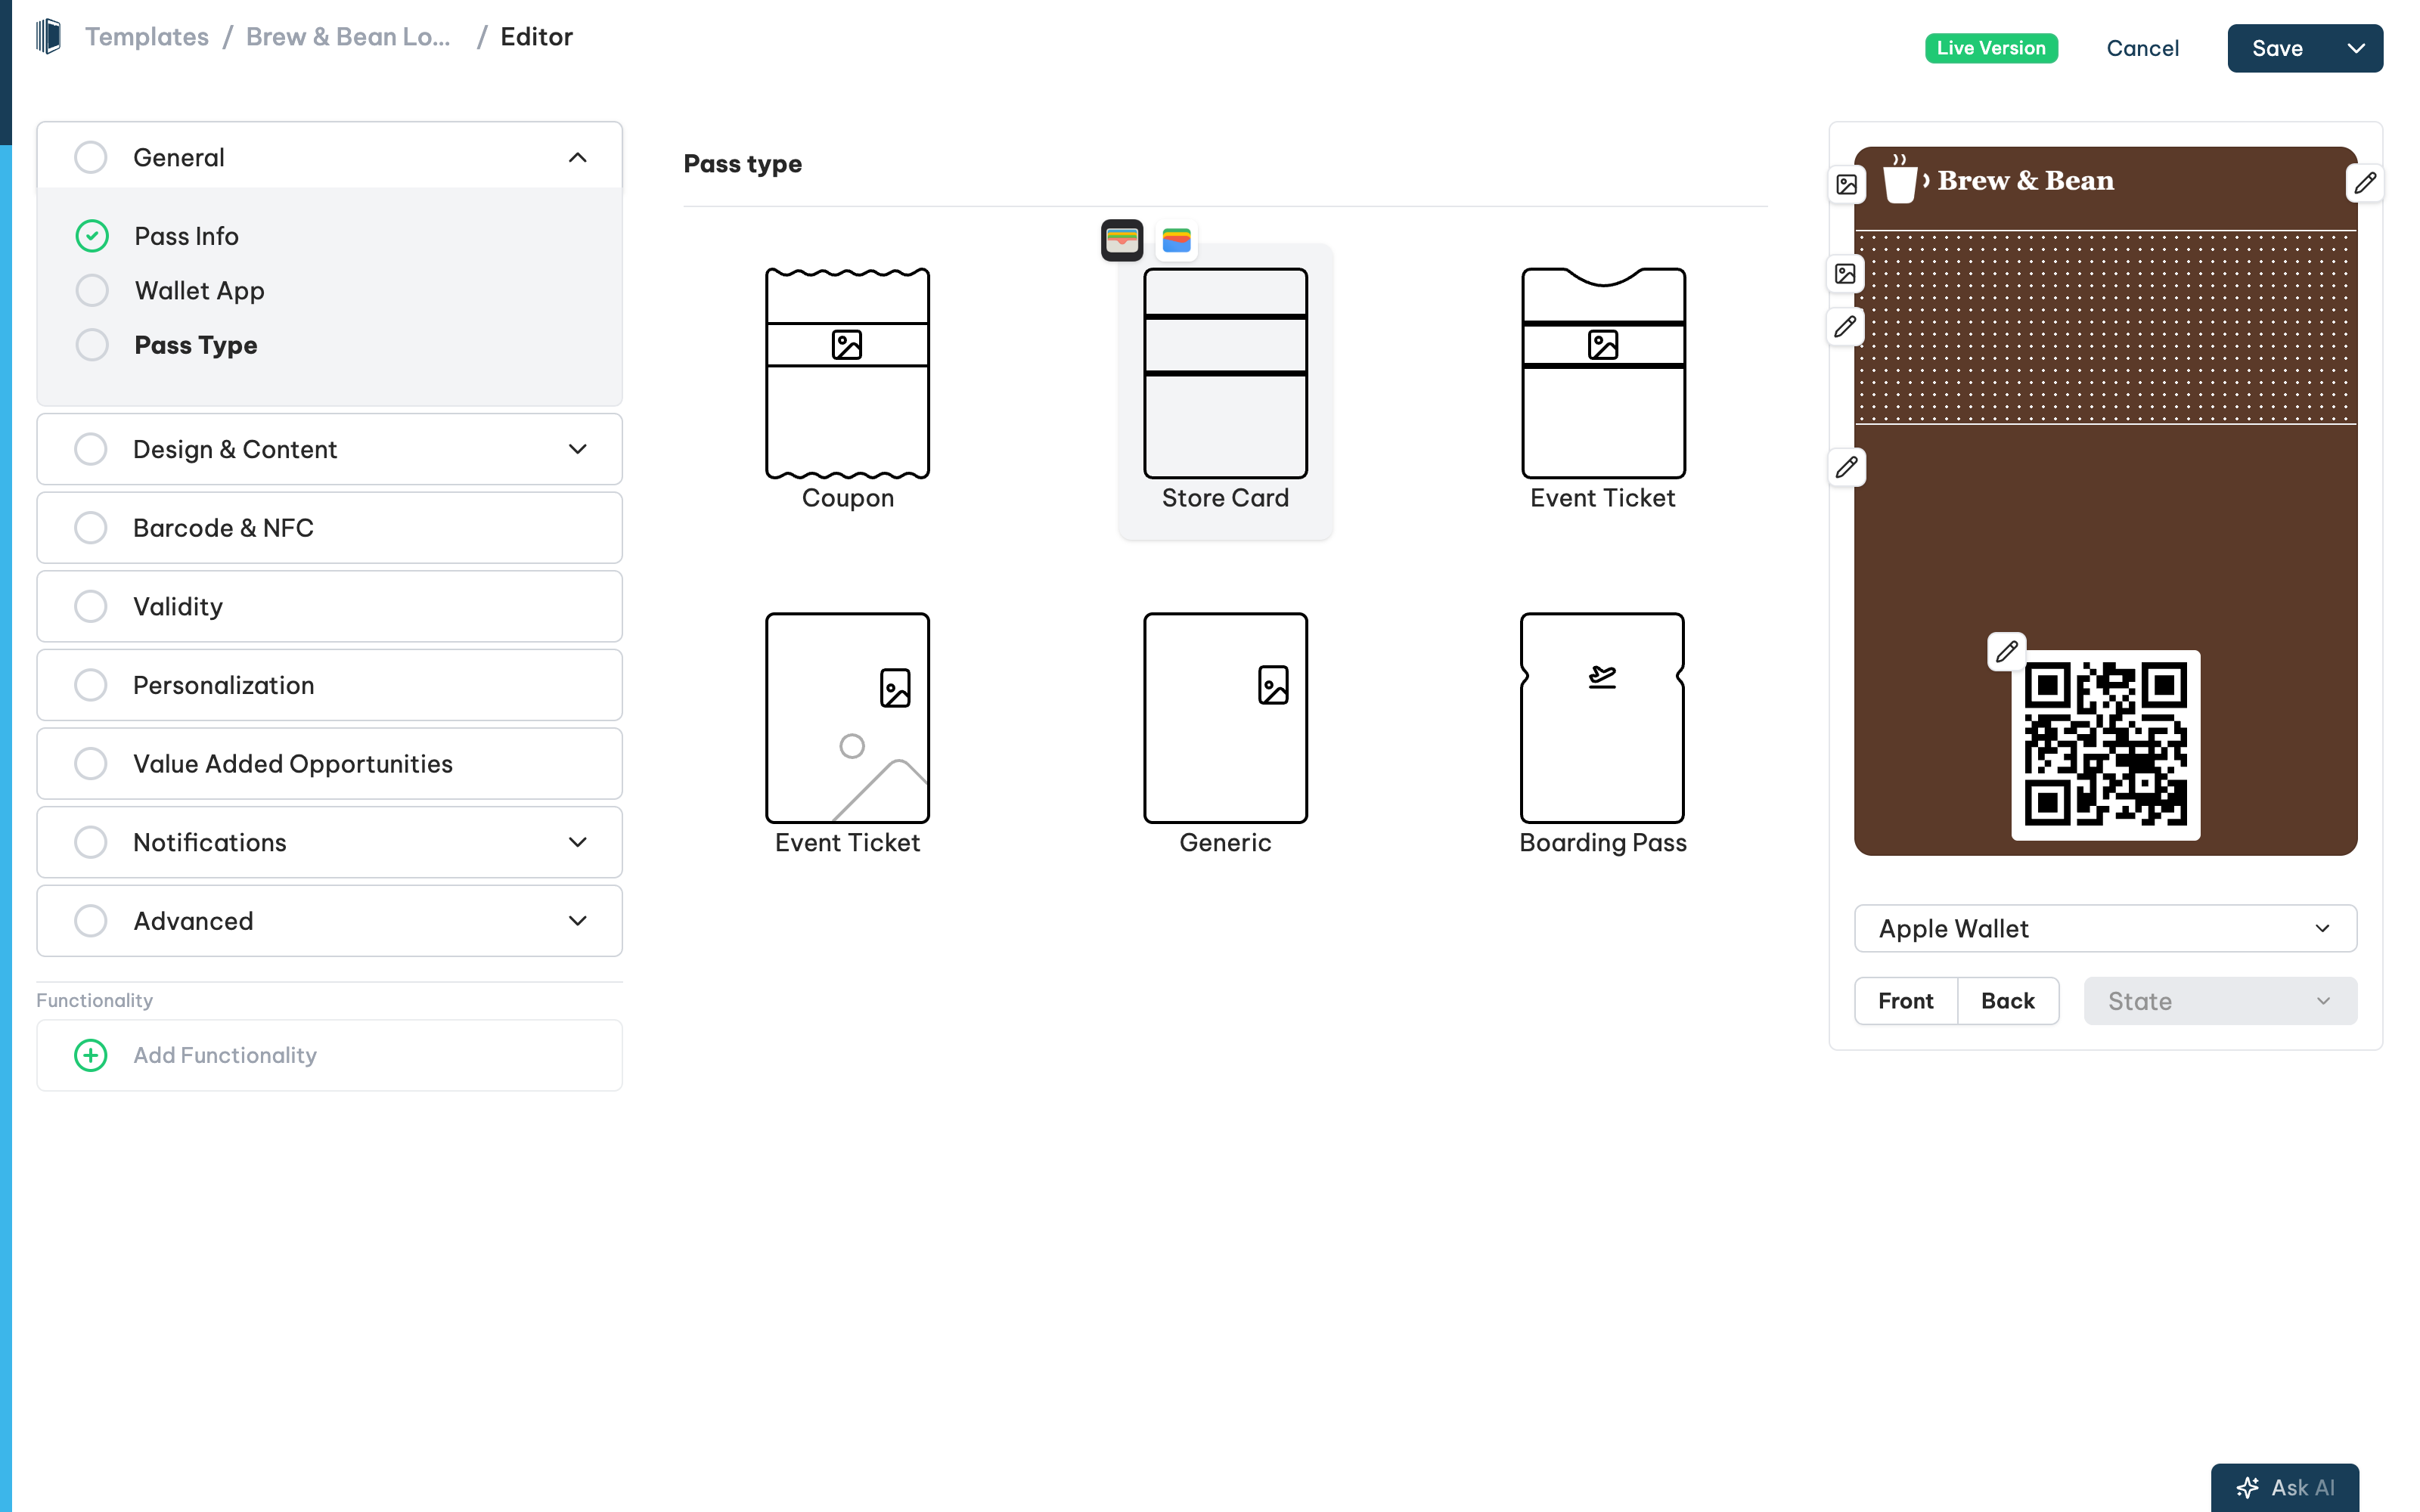The height and width of the screenshot is (1512, 2420).
Task: Open Barcode & NFC section
Action: pyautogui.click(x=329, y=528)
